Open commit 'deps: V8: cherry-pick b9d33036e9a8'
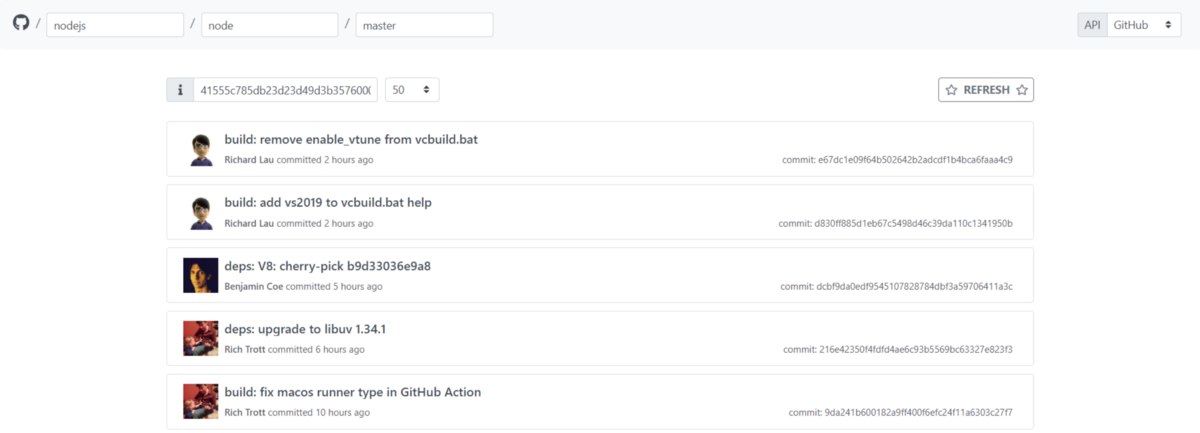The image size is (1200, 433). (x=327, y=266)
